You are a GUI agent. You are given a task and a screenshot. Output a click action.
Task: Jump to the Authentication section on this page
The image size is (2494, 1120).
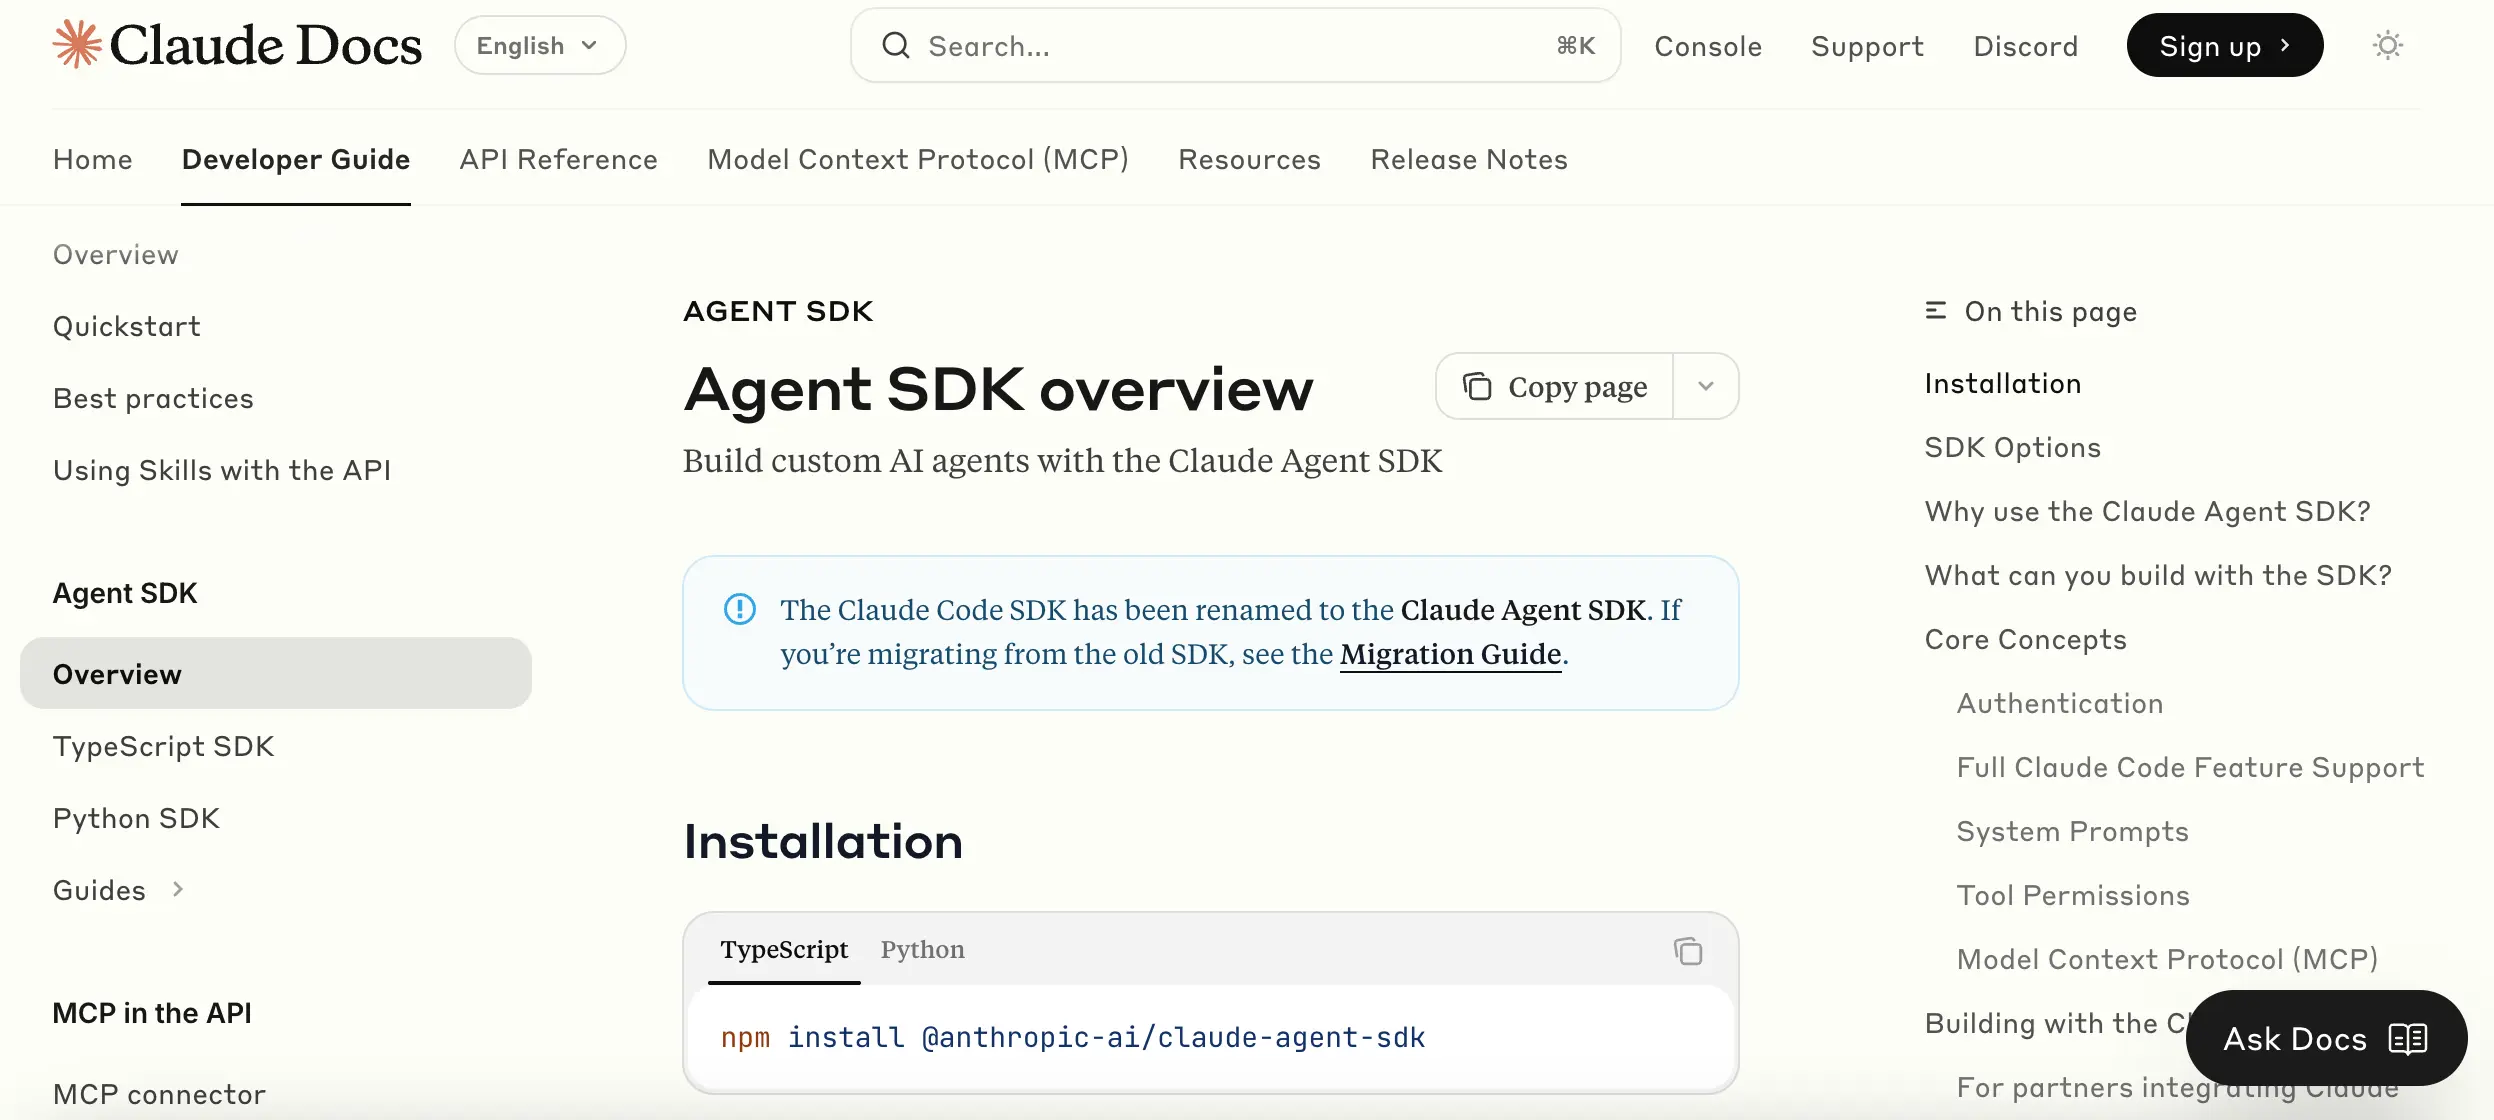tap(2060, 702)
